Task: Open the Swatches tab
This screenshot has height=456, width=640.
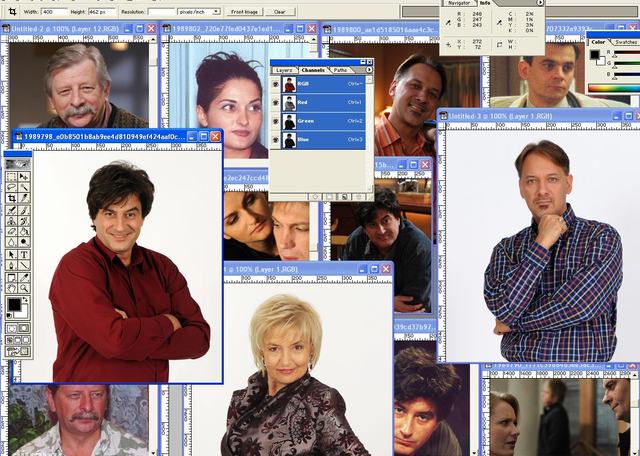Action: click(x=626, y=42)
